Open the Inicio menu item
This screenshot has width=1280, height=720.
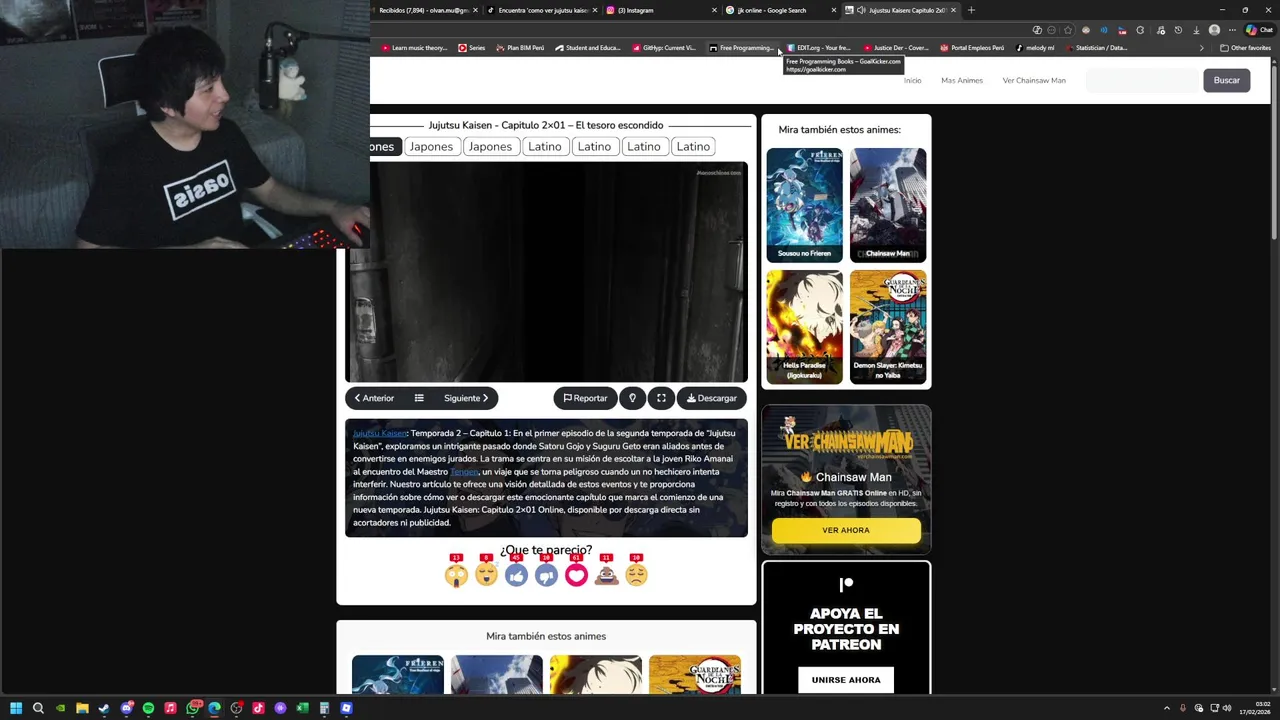click(913, 80)
